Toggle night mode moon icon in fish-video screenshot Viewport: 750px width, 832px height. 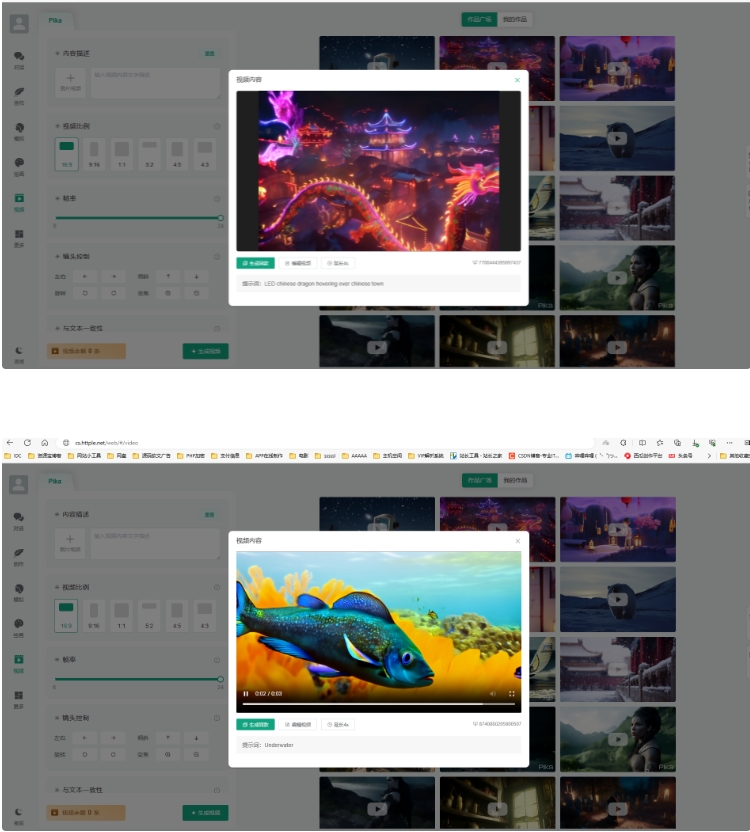click(x=19, y=812)
